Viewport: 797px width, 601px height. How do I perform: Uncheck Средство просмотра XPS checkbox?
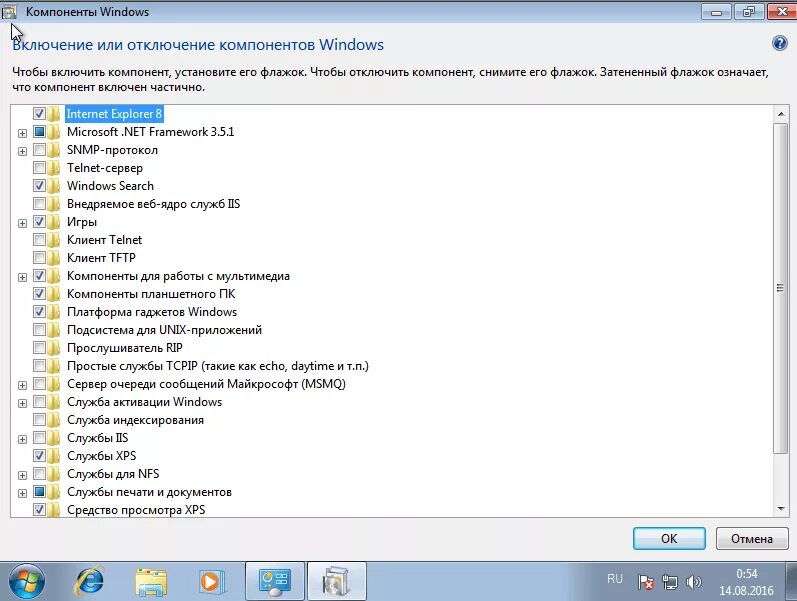click(39, 509)
